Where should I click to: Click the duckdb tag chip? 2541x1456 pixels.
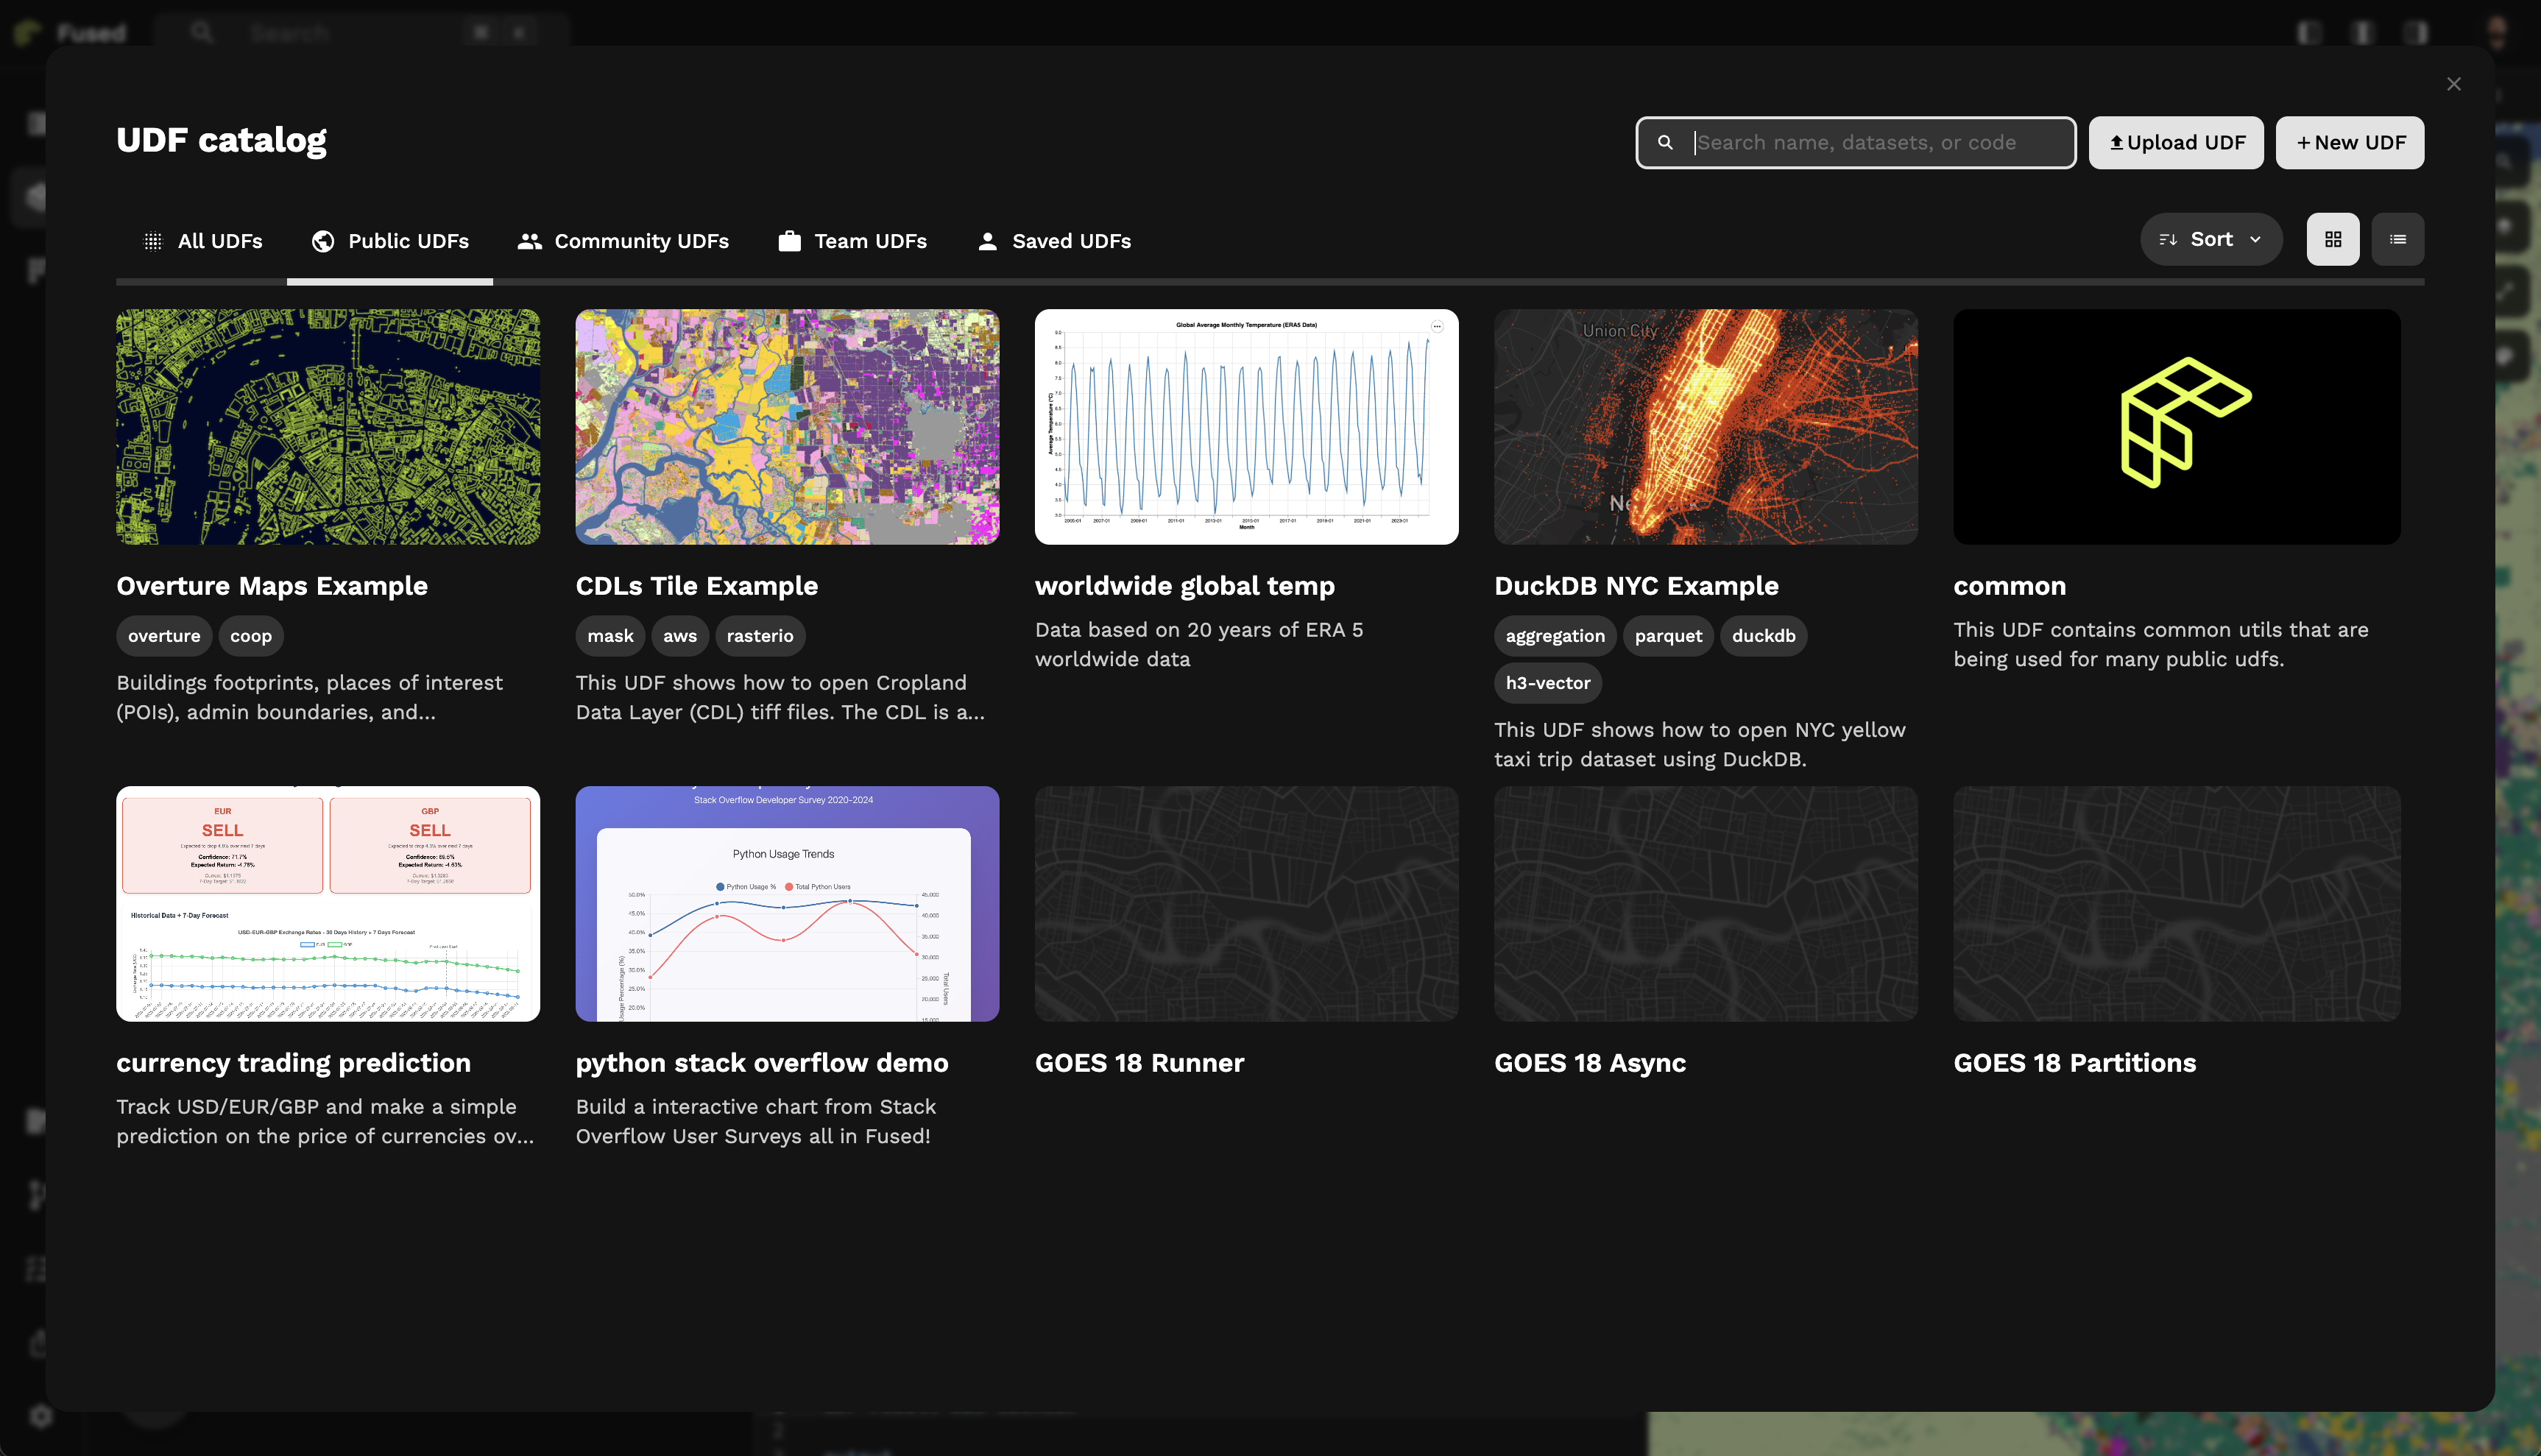[1762, 636]
